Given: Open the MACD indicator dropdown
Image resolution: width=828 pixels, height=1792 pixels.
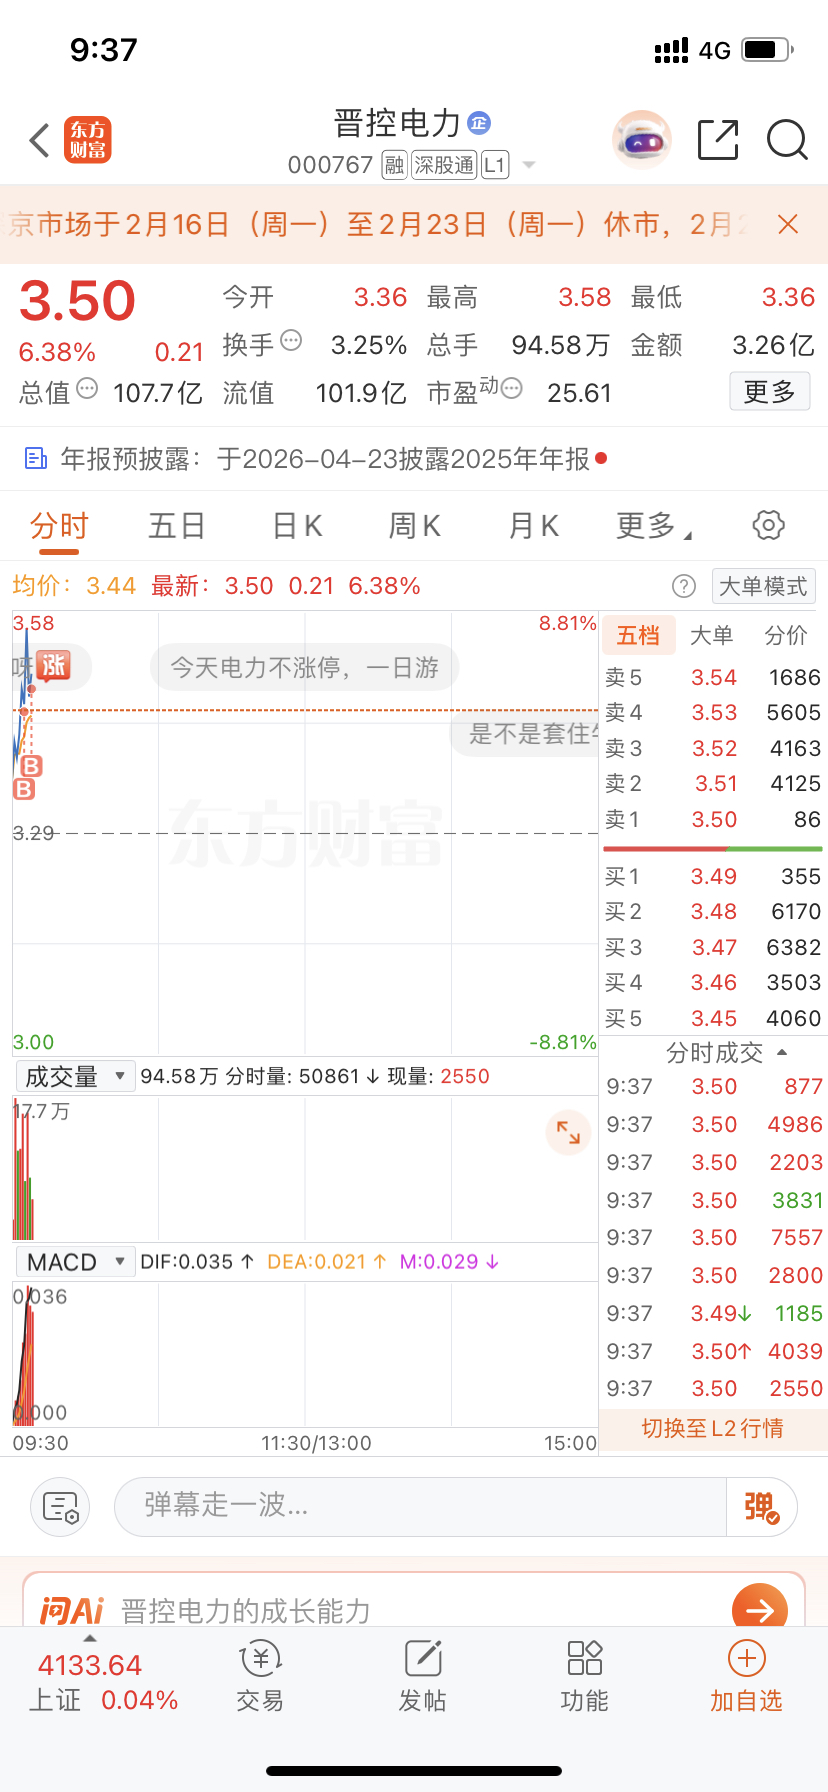Looking at the screenshot, I should click(x=75, y=1262).
